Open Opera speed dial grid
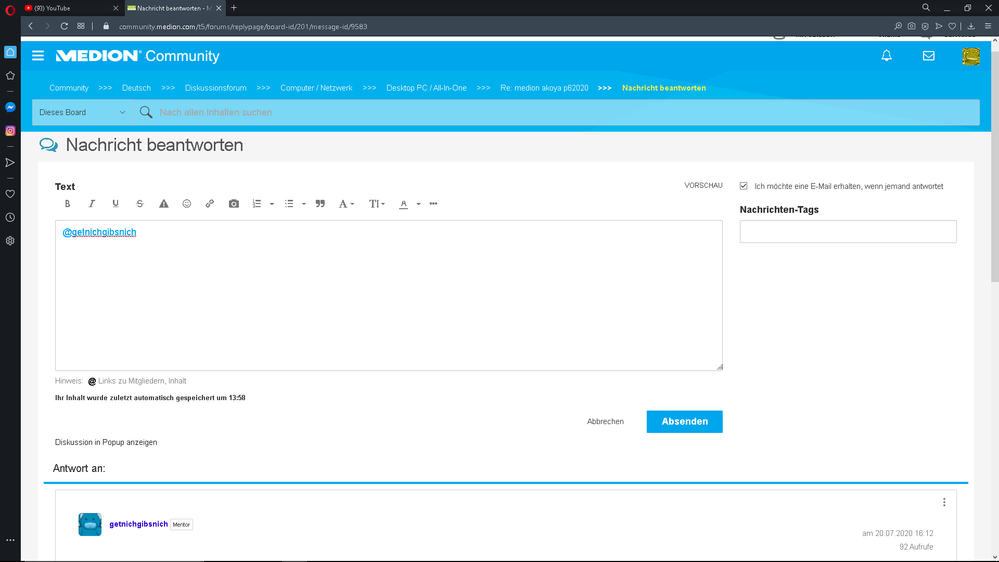The image size is (999, 562). click(81, 26)
